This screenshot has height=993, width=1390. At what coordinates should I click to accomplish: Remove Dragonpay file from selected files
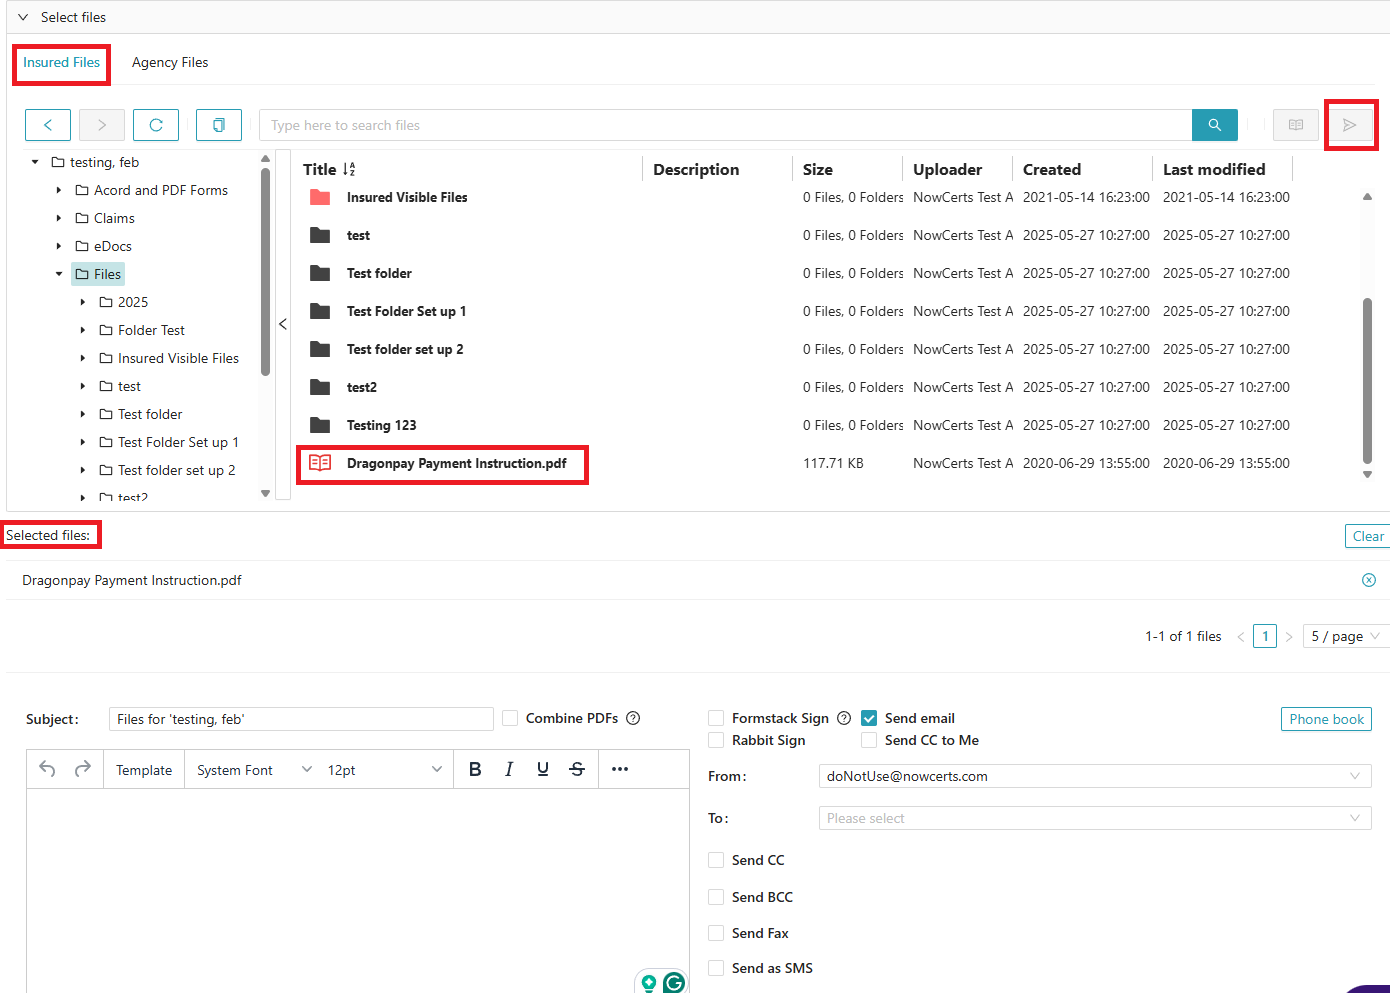1369,580
